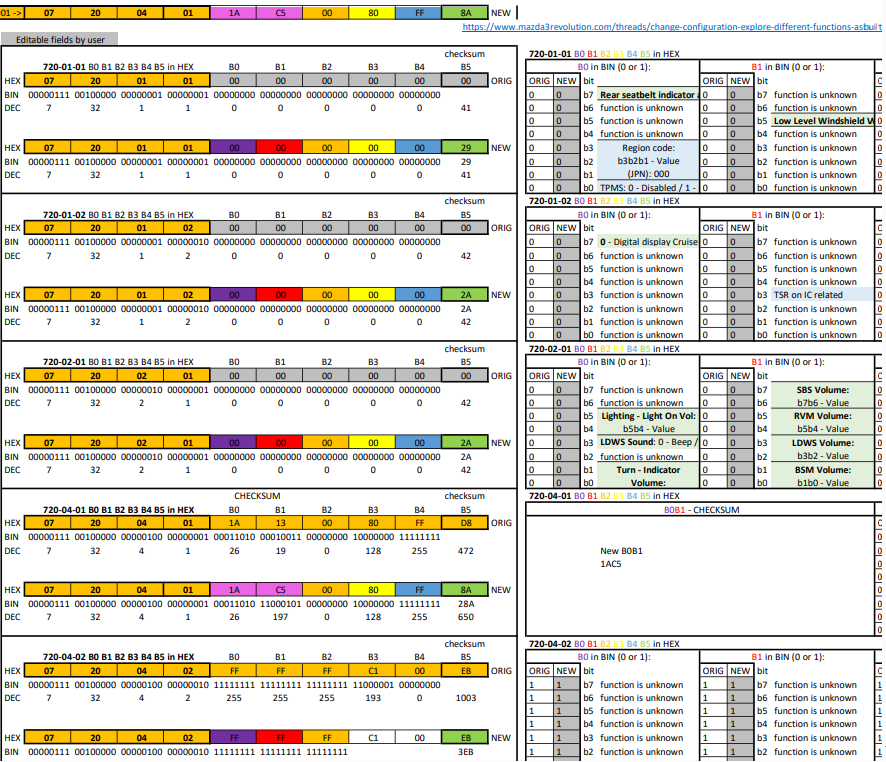Screen dimensions: 886x762
Task: Click the 'RVM Volume:' cell
Action: 823,416
